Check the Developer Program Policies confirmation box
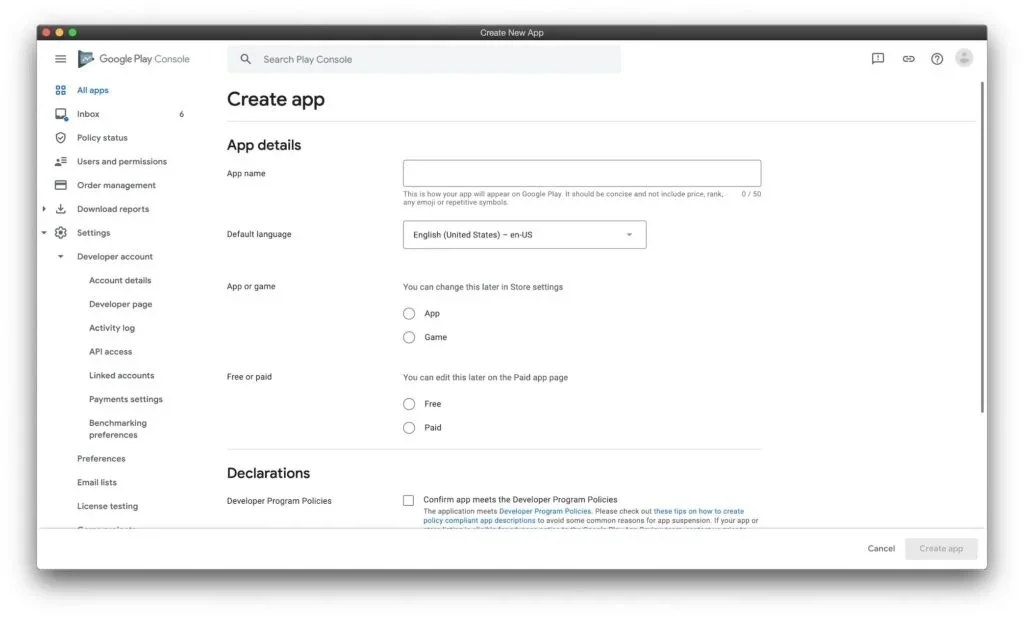 tap(409, 500)
